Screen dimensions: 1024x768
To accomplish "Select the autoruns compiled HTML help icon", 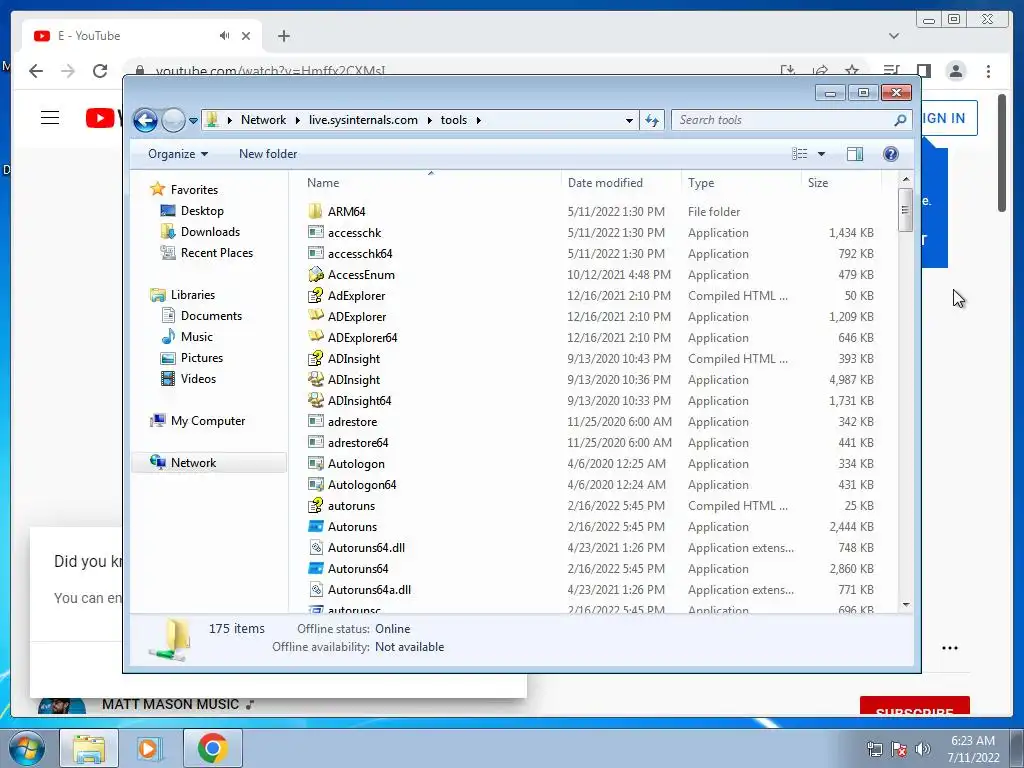I will point(315,505).
